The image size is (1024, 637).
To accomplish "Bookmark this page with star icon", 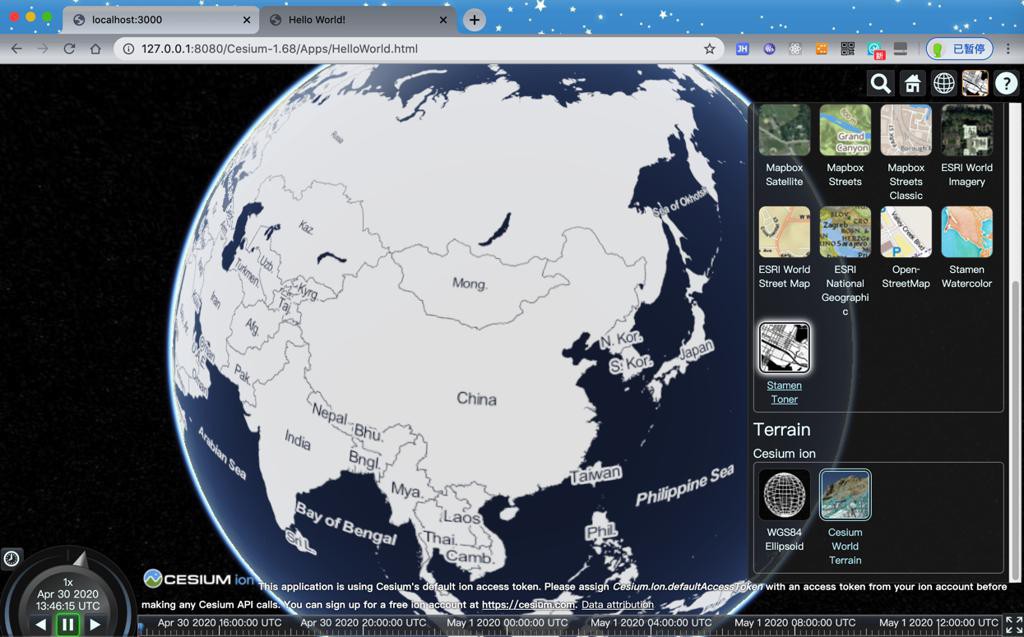I will tap(709, 49).
